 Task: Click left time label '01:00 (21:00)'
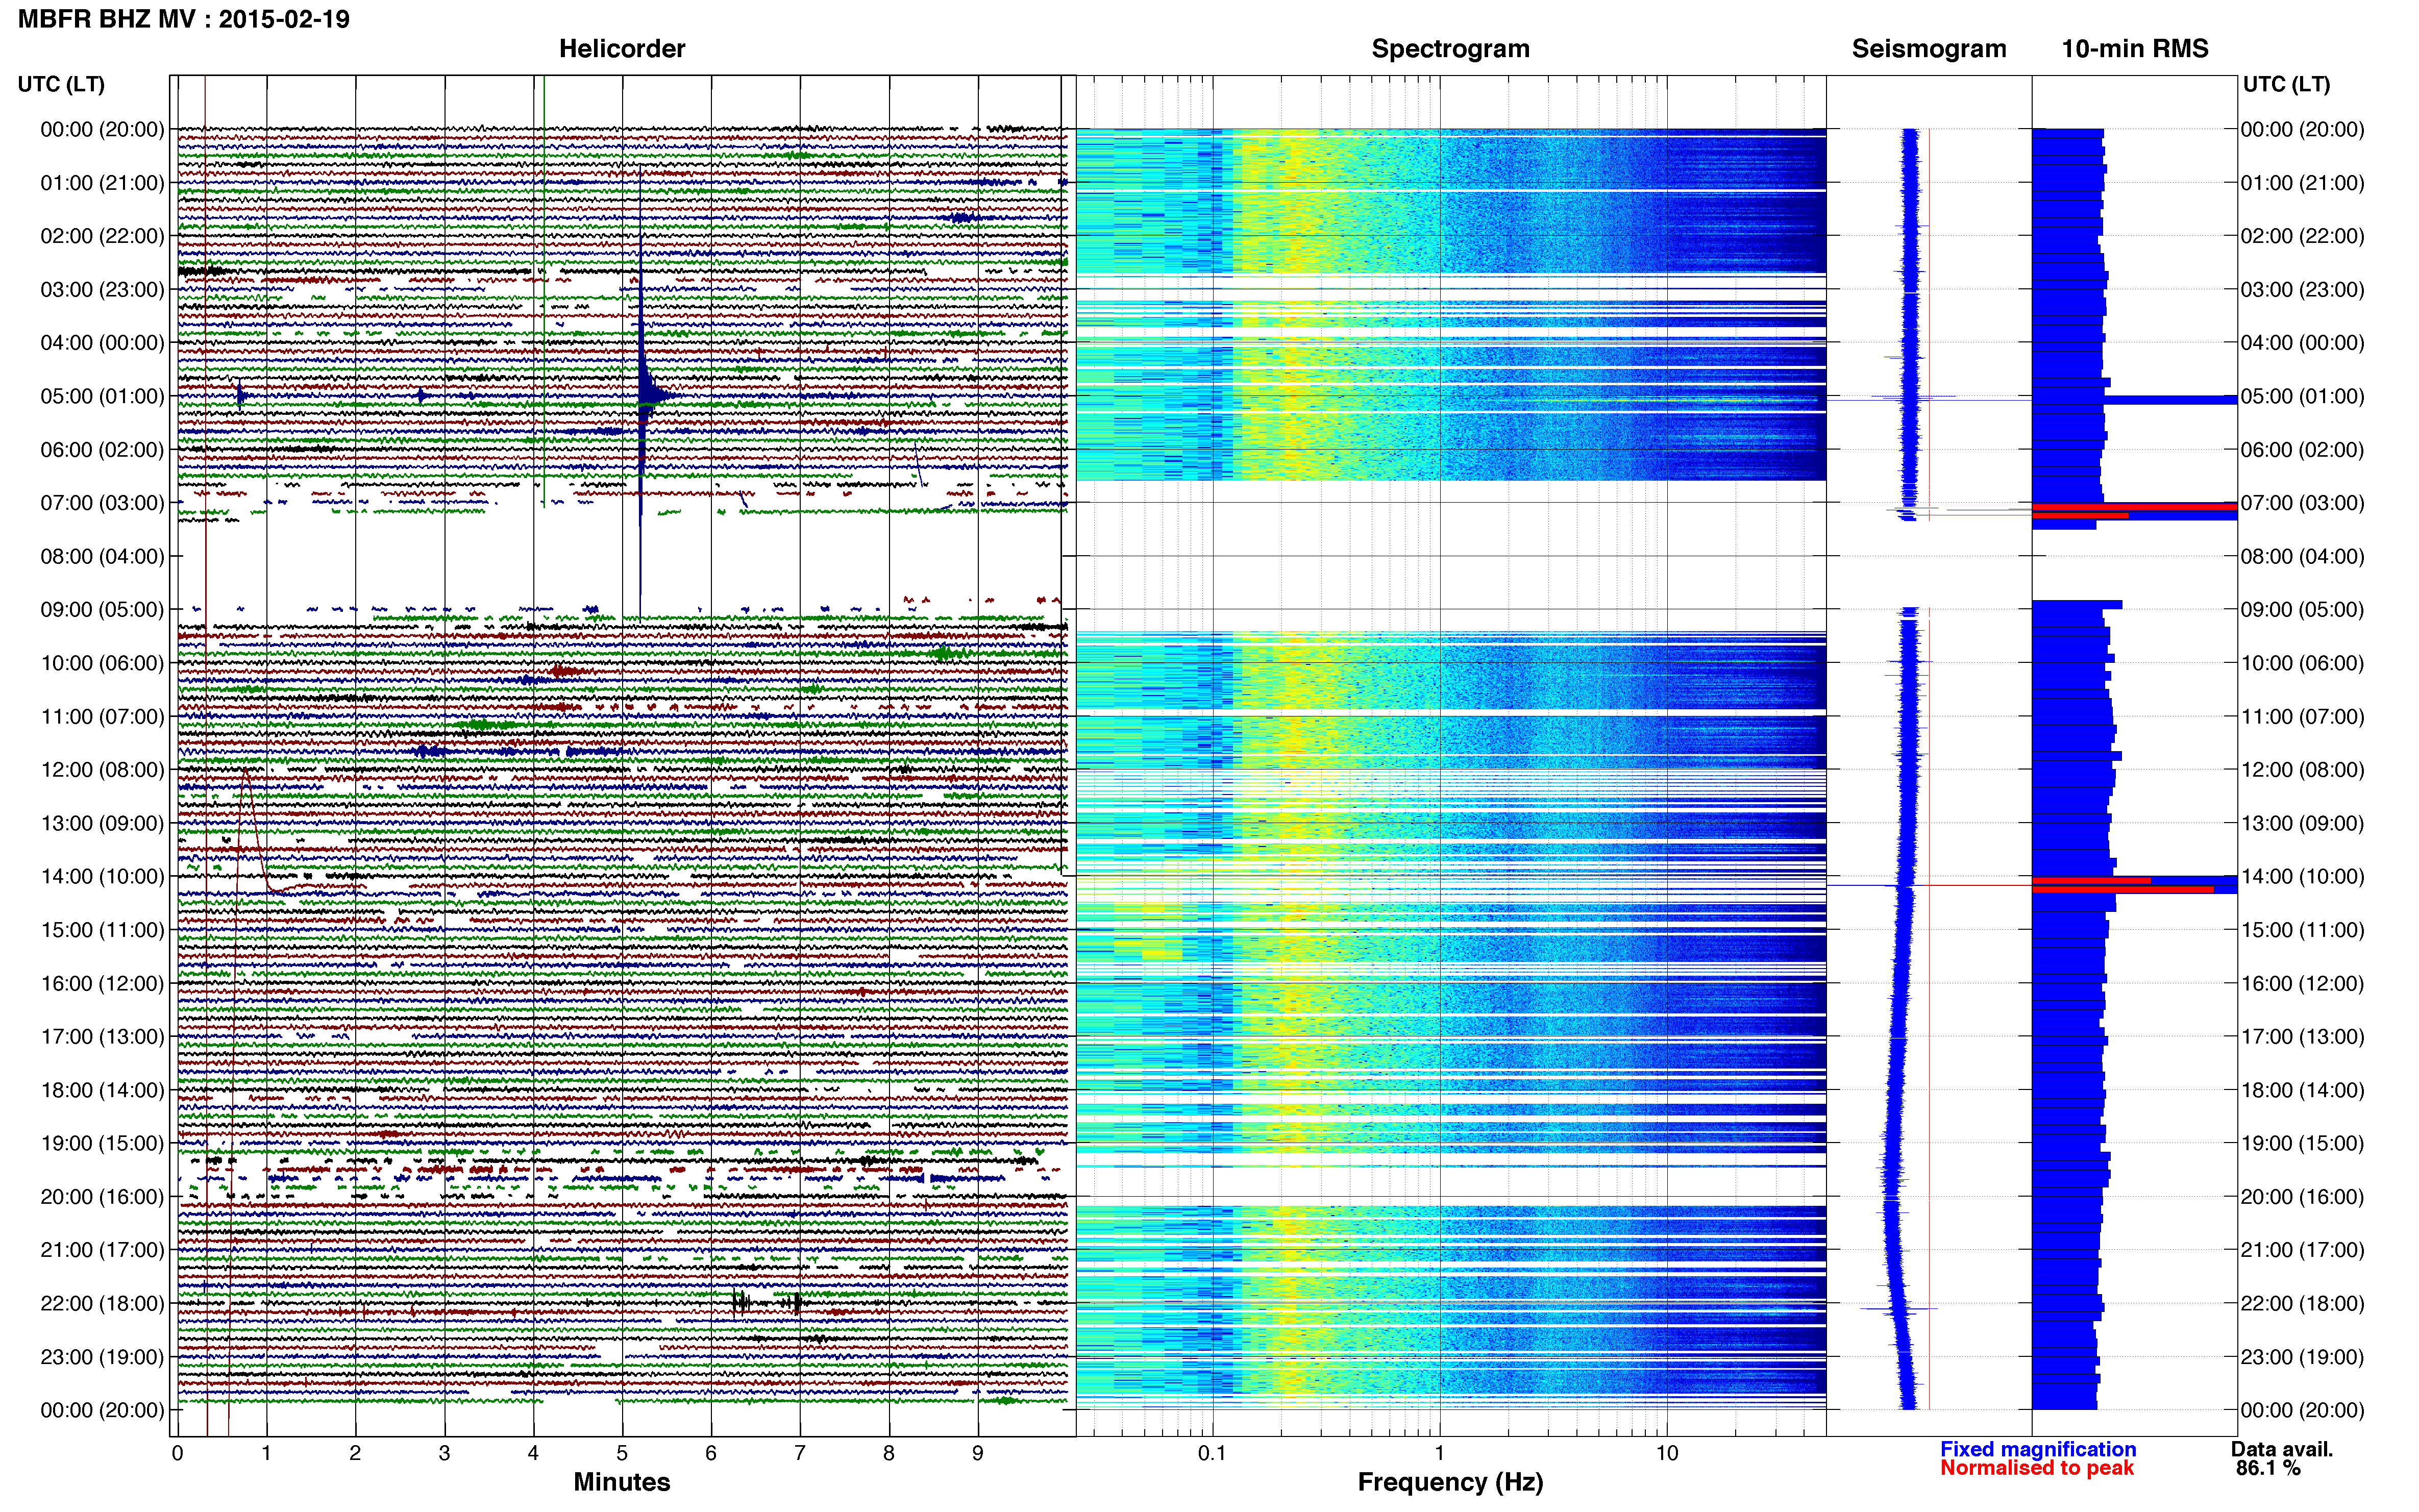(x=102, y=183)
